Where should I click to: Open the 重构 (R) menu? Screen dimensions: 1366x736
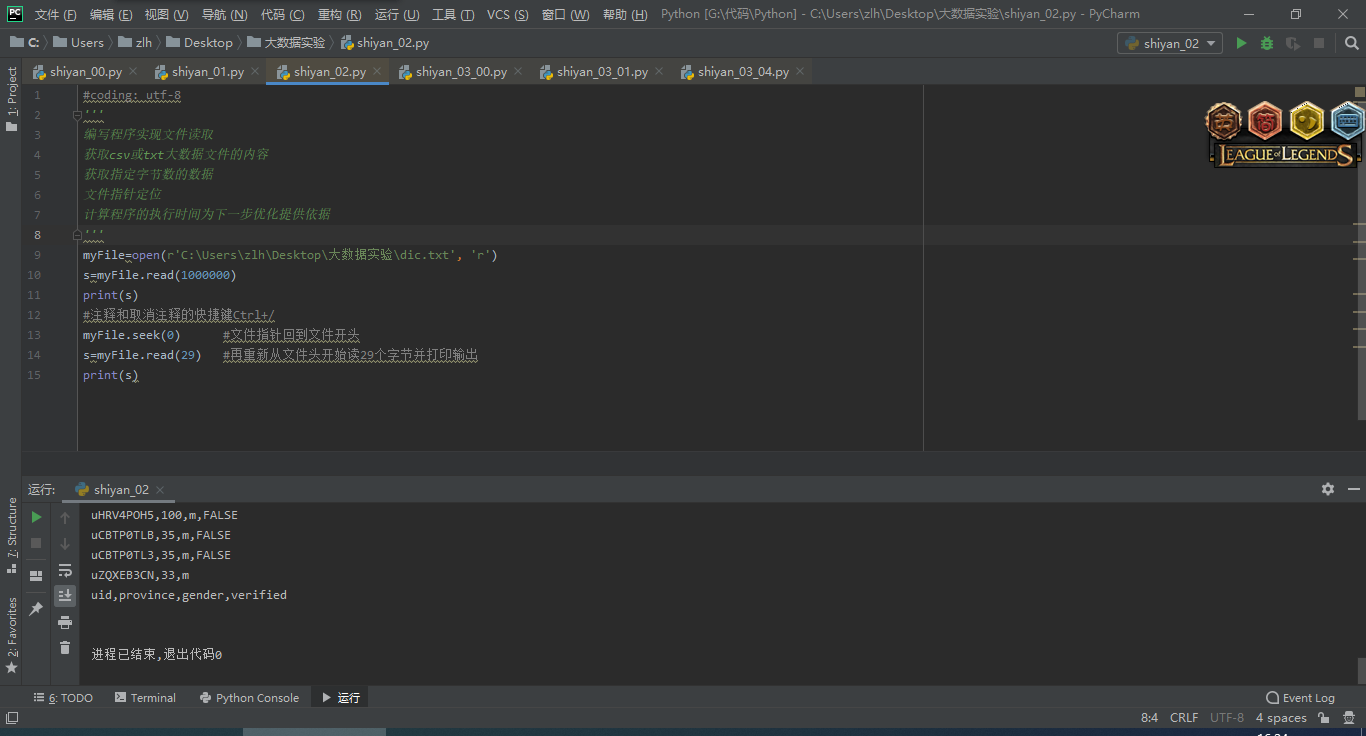click(339, 15)
